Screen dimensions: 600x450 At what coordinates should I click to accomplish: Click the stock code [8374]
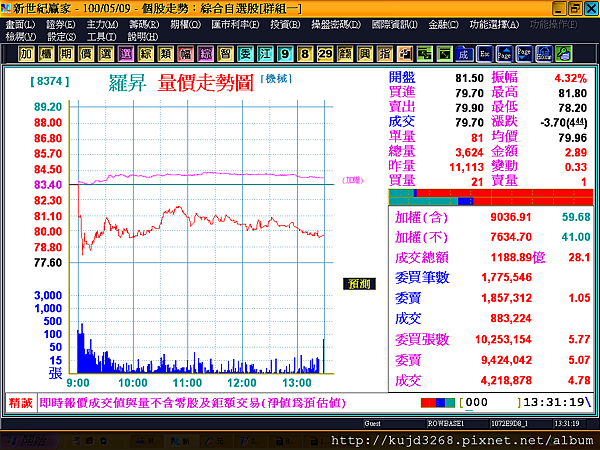click(x=50, y=81)
